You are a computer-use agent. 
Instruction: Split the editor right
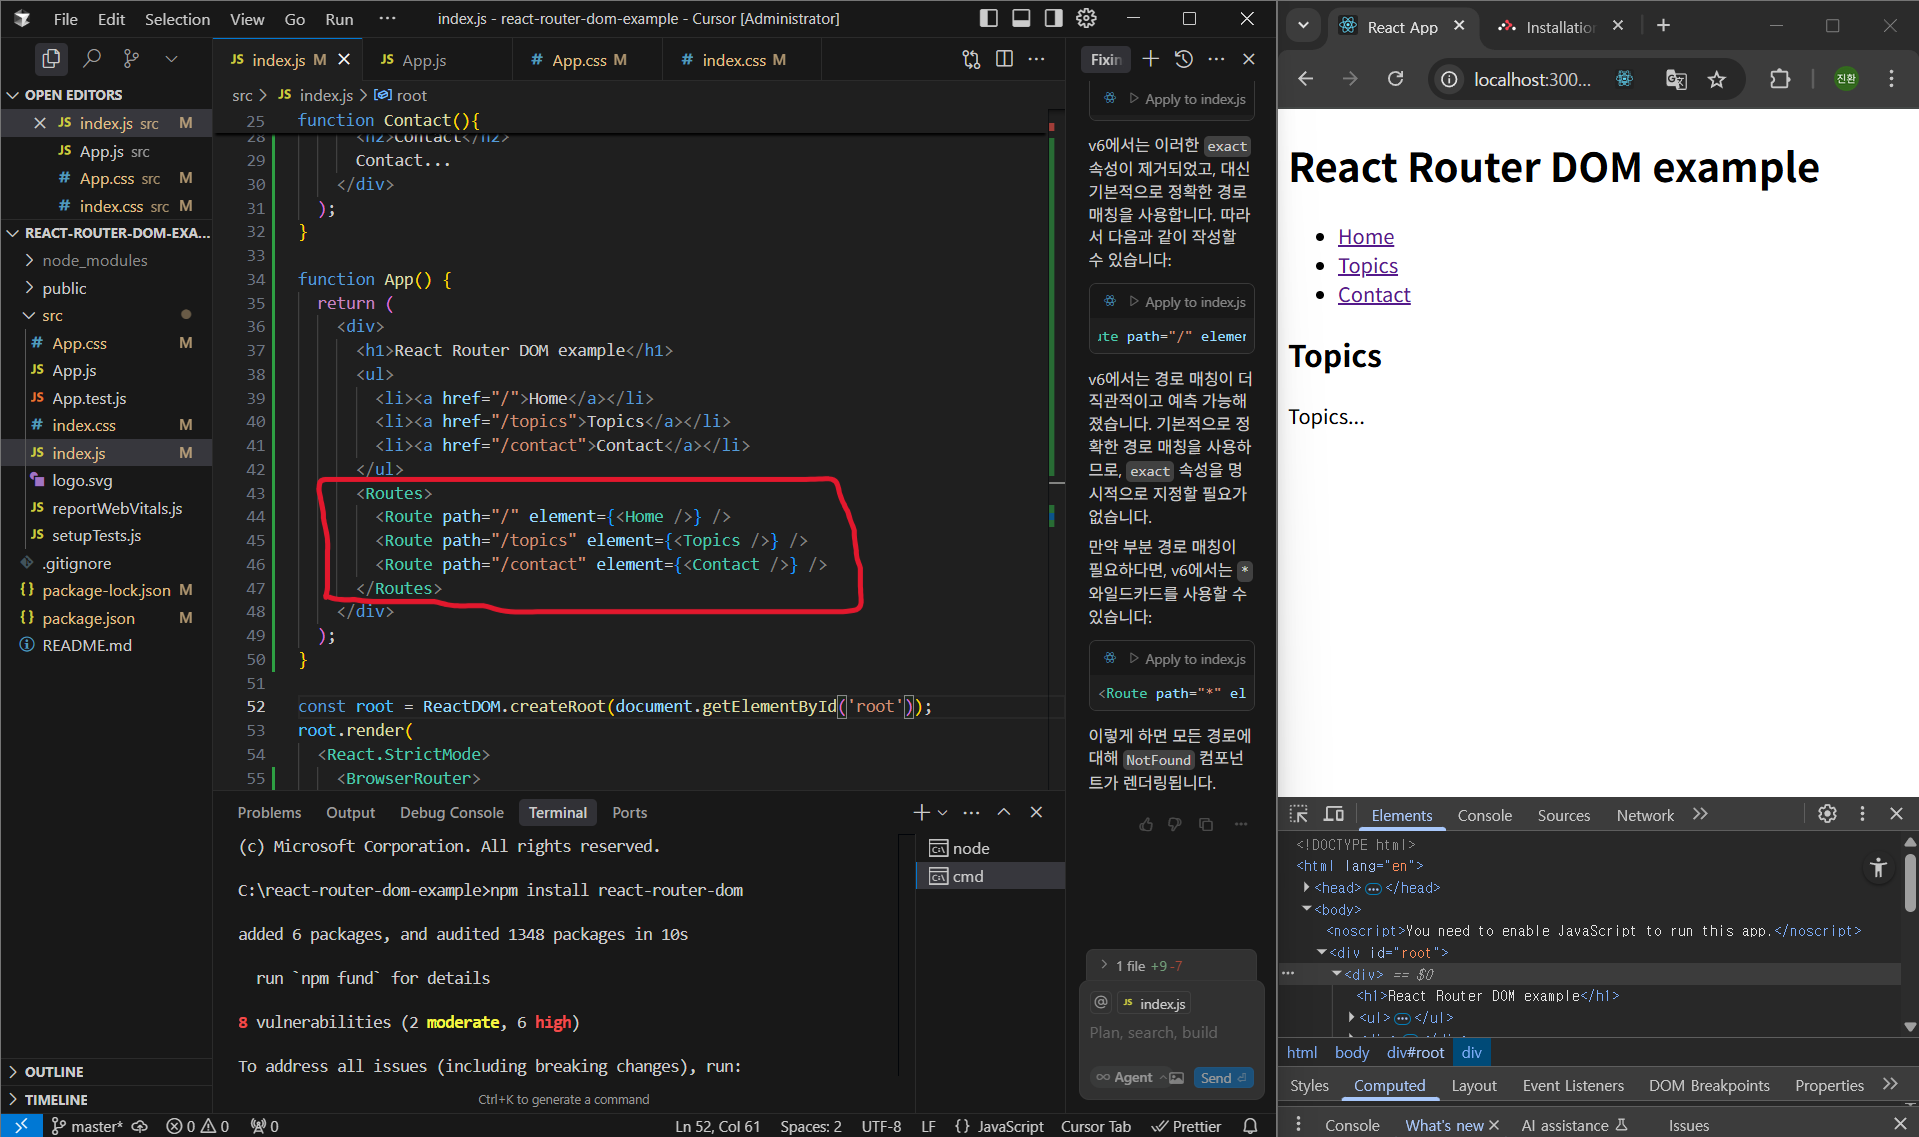pos(1004,59)
